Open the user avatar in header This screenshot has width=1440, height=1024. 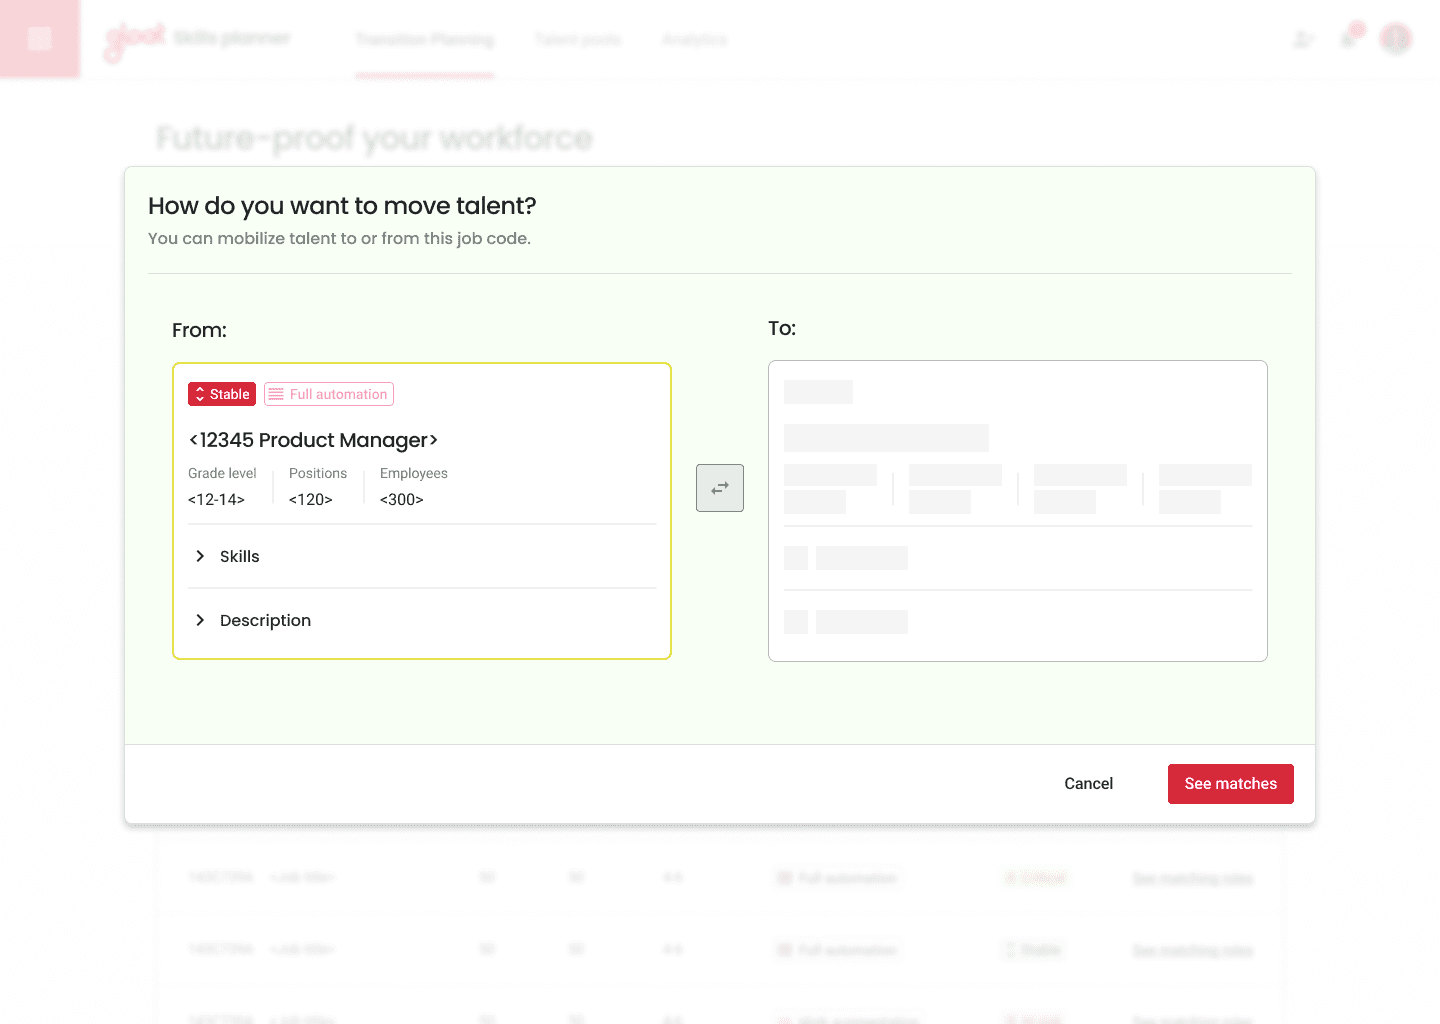pos(1396,39)
